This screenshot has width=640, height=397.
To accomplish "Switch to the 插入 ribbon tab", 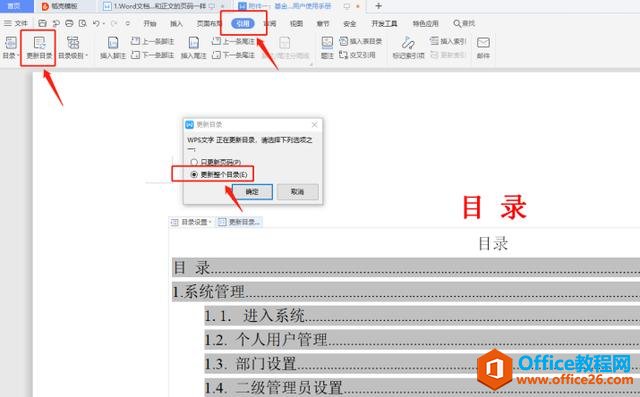I will (x=176, y=23).
